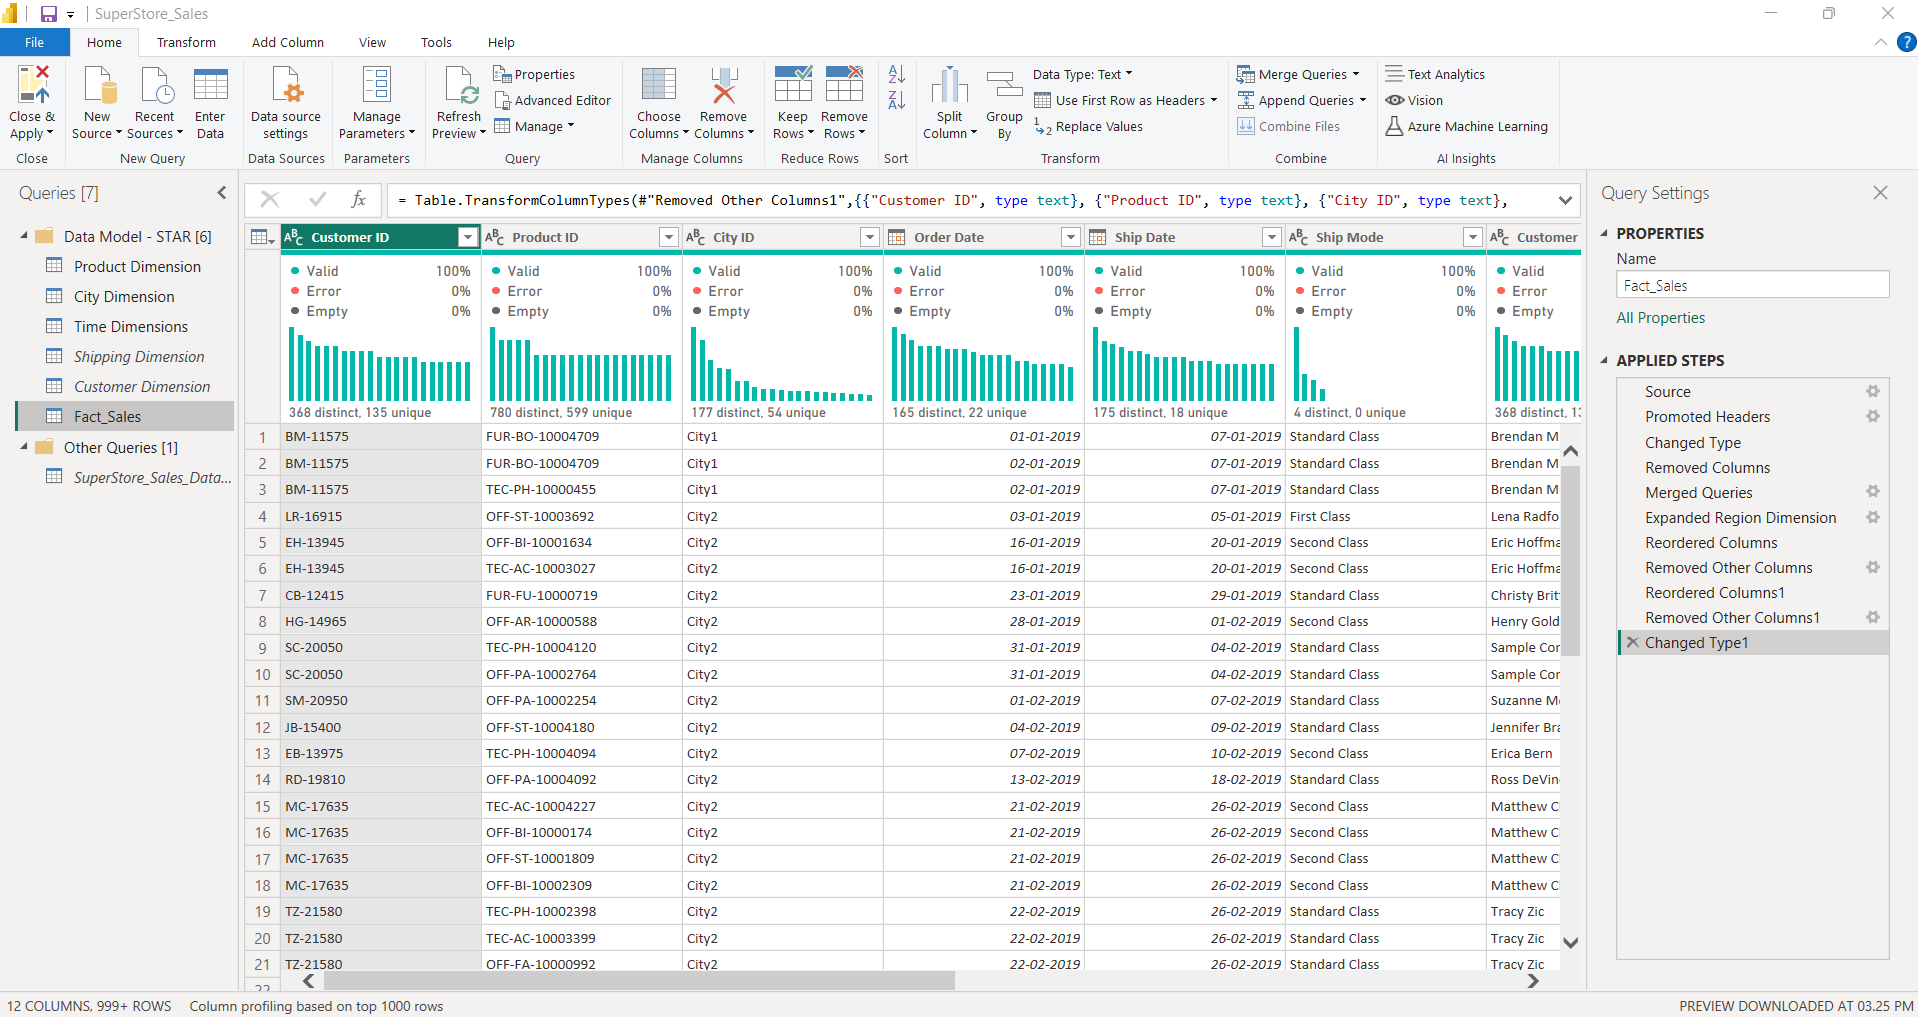Viewport: 1918px width, 1017px height.
Task: Collapse the Other Queries folder
Action: tap(24, 447)
